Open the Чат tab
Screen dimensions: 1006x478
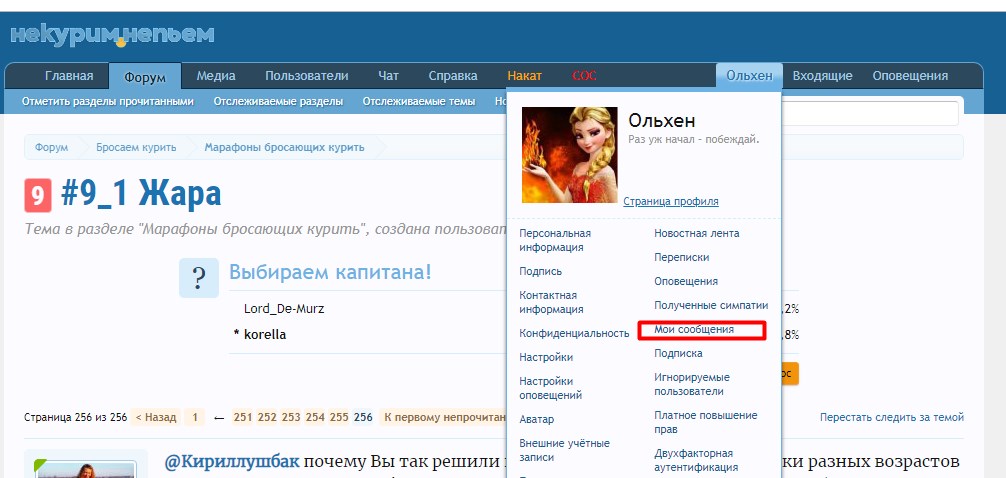click(x=388, y=76)
